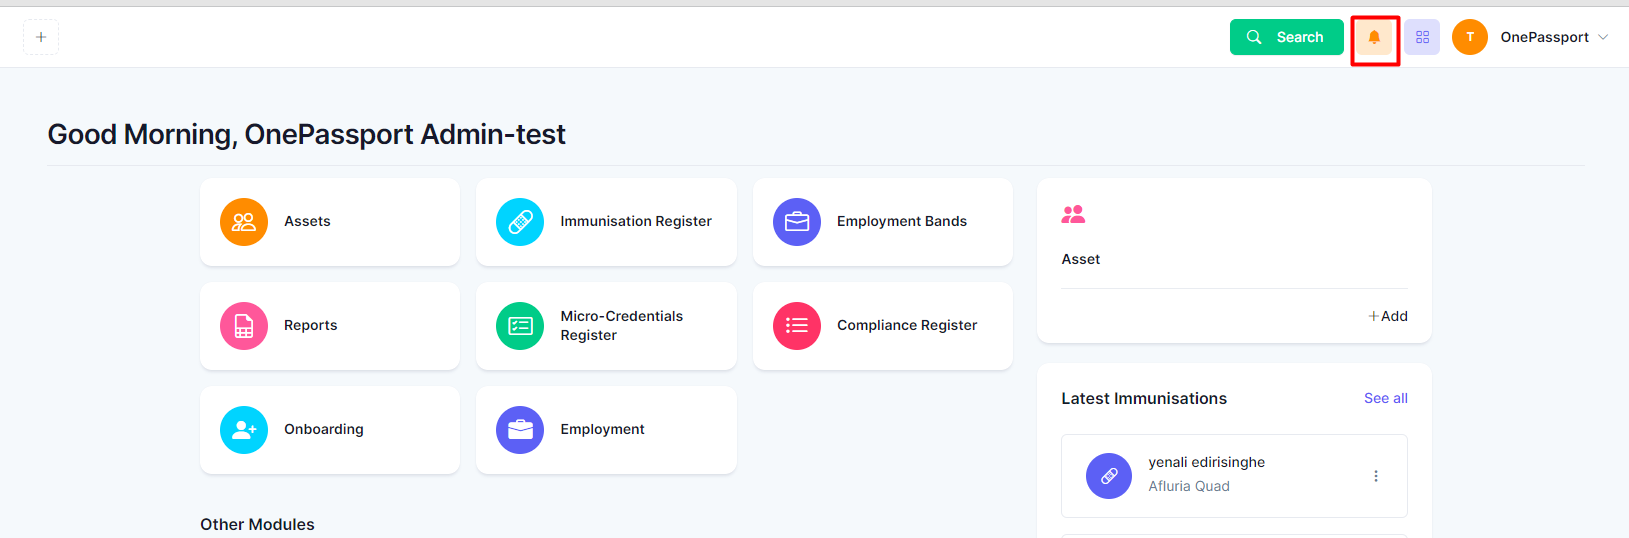Open three-dot menu for yenali edirisinghe
The image size is (1629, 538).
pos(1376,476)
